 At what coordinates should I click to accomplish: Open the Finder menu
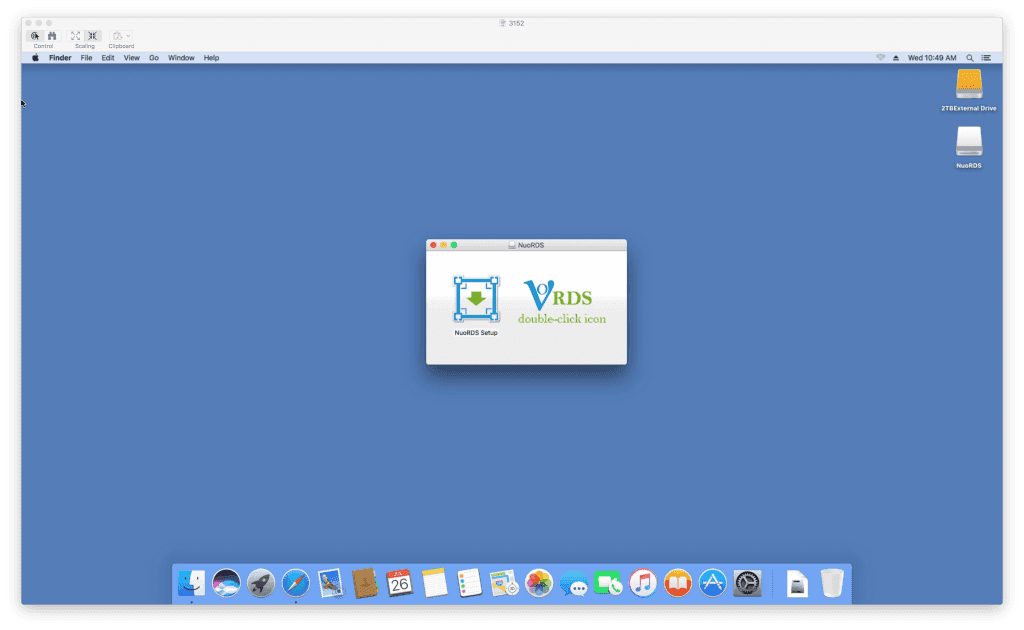pos(60,57)
